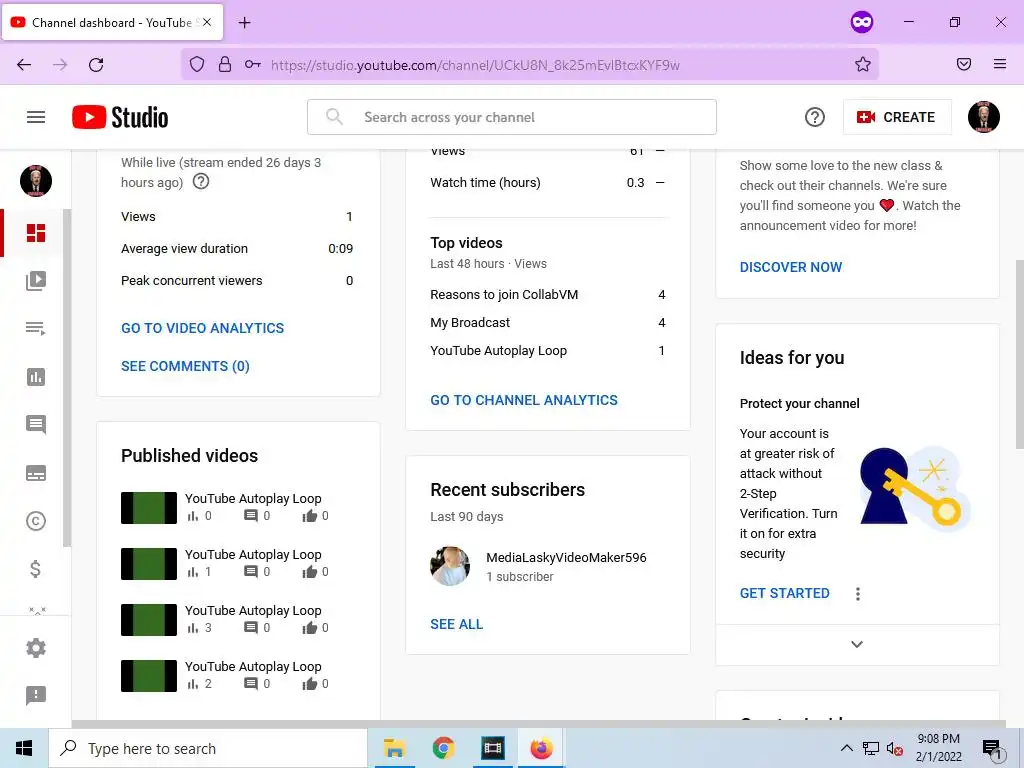1024x768 pixels.
Task: Click the tracking protection shield icon
Action: click(197, 64)
